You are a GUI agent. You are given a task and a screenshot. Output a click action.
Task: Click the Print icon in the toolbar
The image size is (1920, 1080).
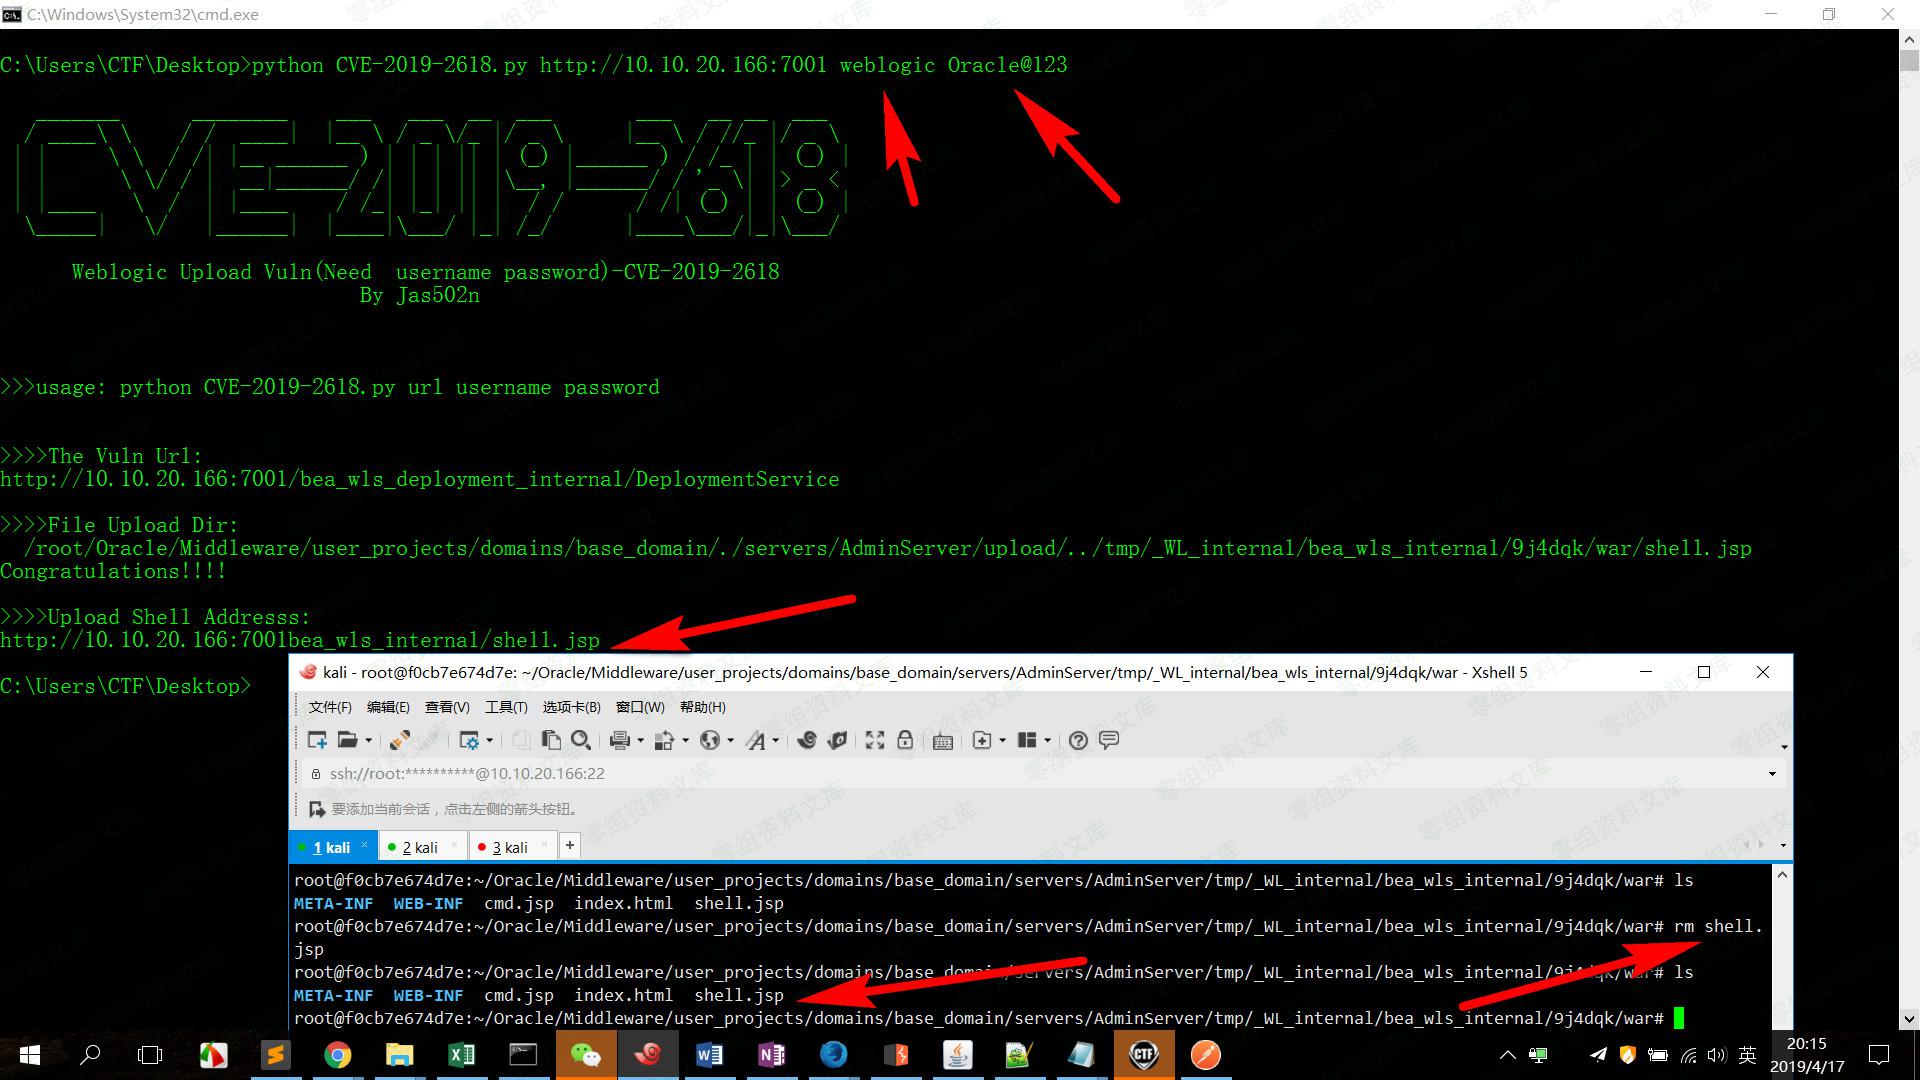tap(619, 740)
